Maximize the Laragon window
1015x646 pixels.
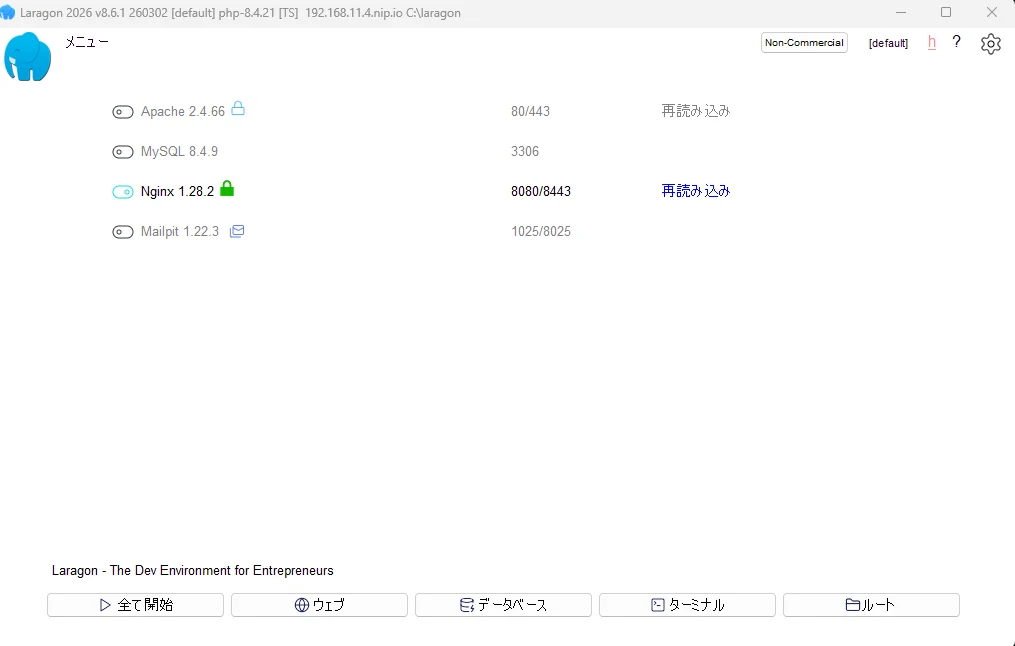946,12
